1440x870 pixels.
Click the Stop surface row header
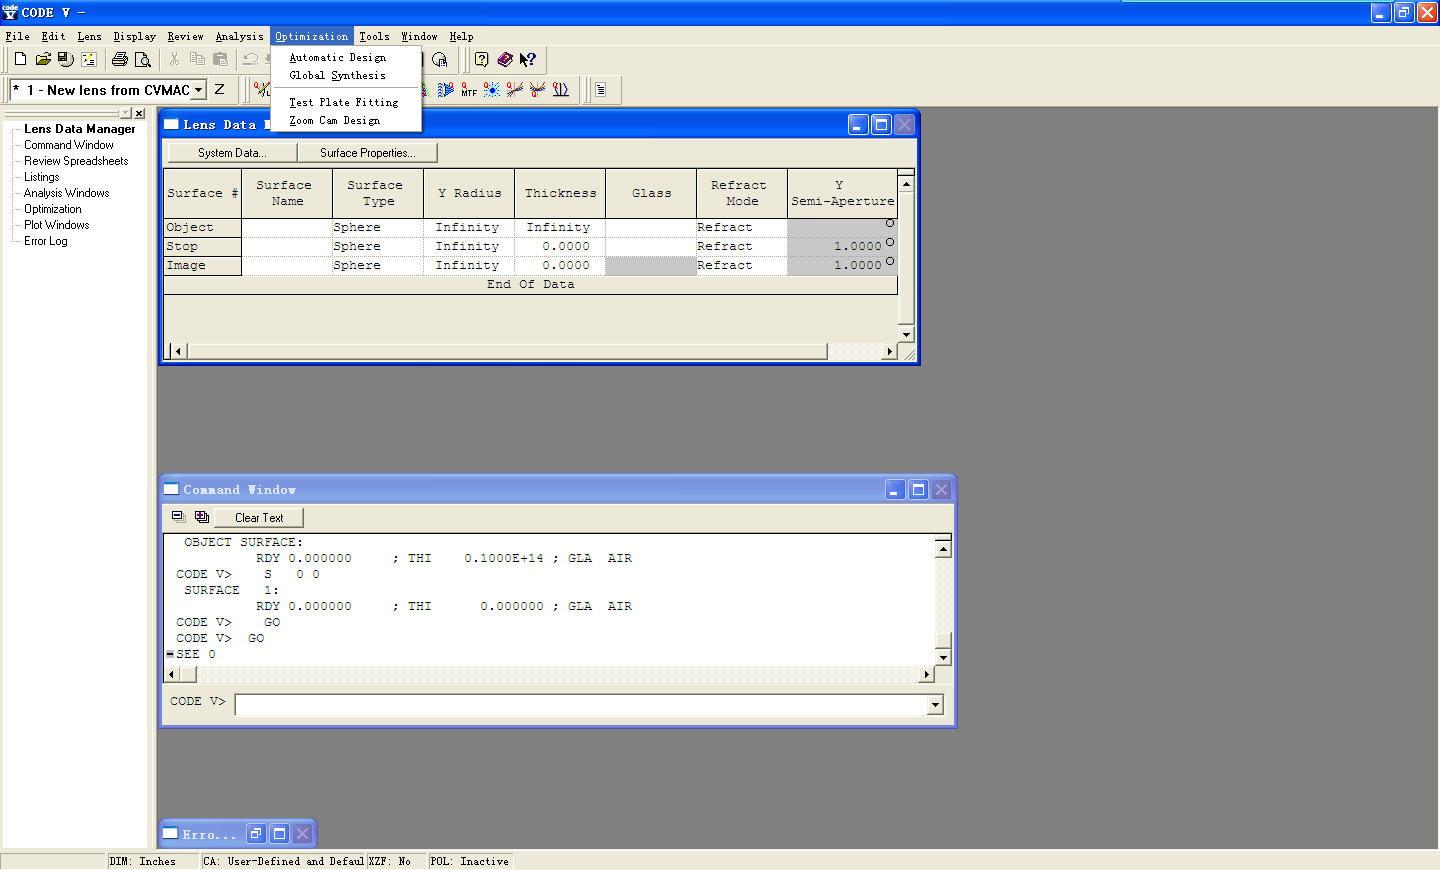[x=202, y=247]
